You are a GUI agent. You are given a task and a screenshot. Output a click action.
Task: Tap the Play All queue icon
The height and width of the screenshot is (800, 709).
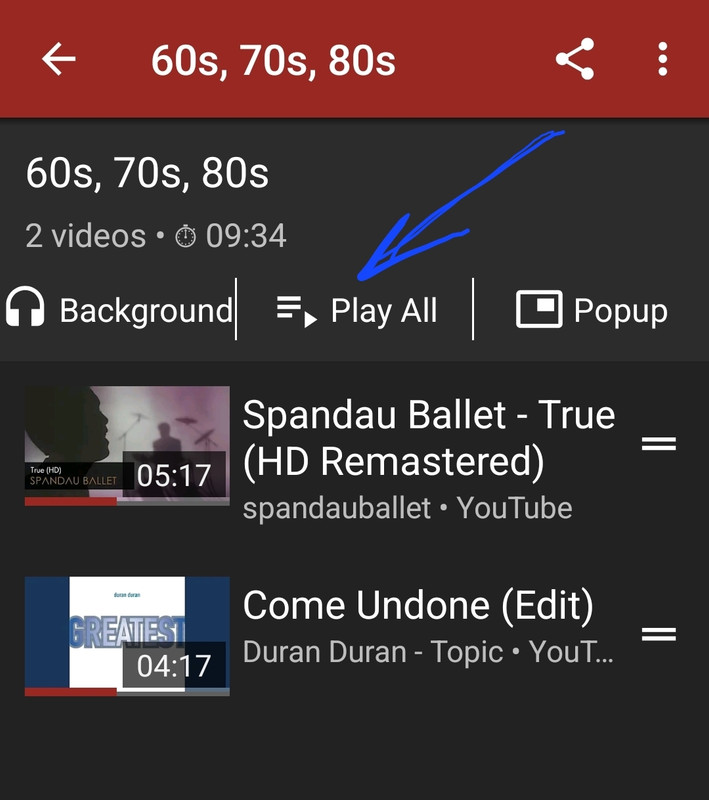point(296,311)
